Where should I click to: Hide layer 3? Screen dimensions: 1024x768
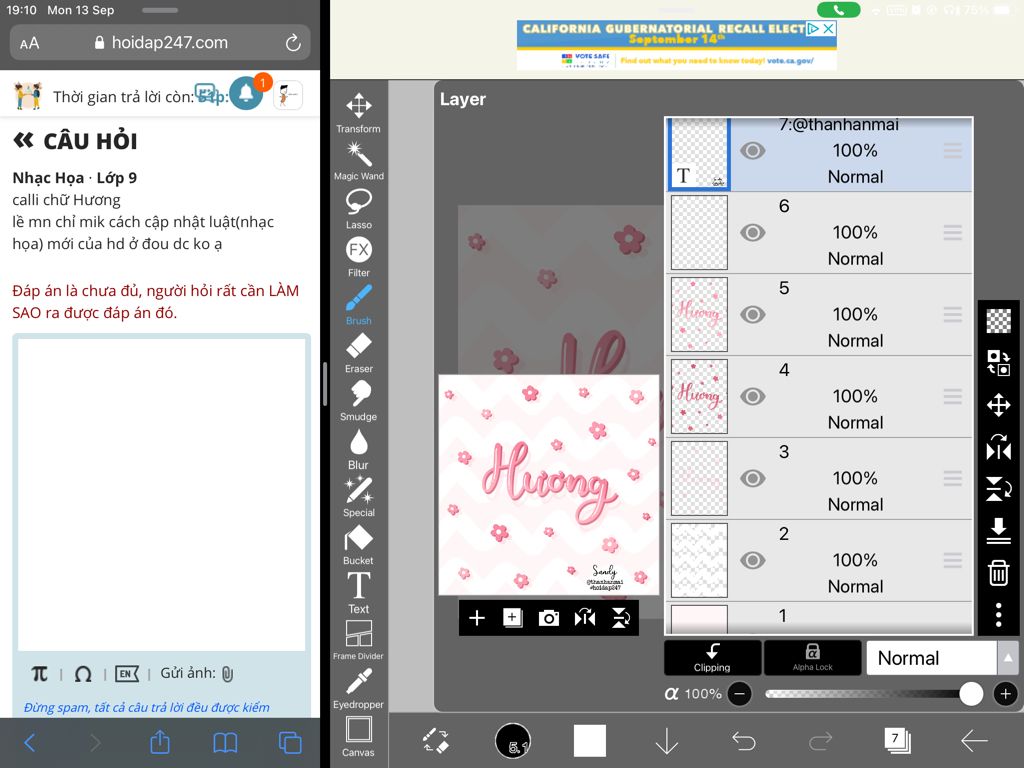[752, 479]
